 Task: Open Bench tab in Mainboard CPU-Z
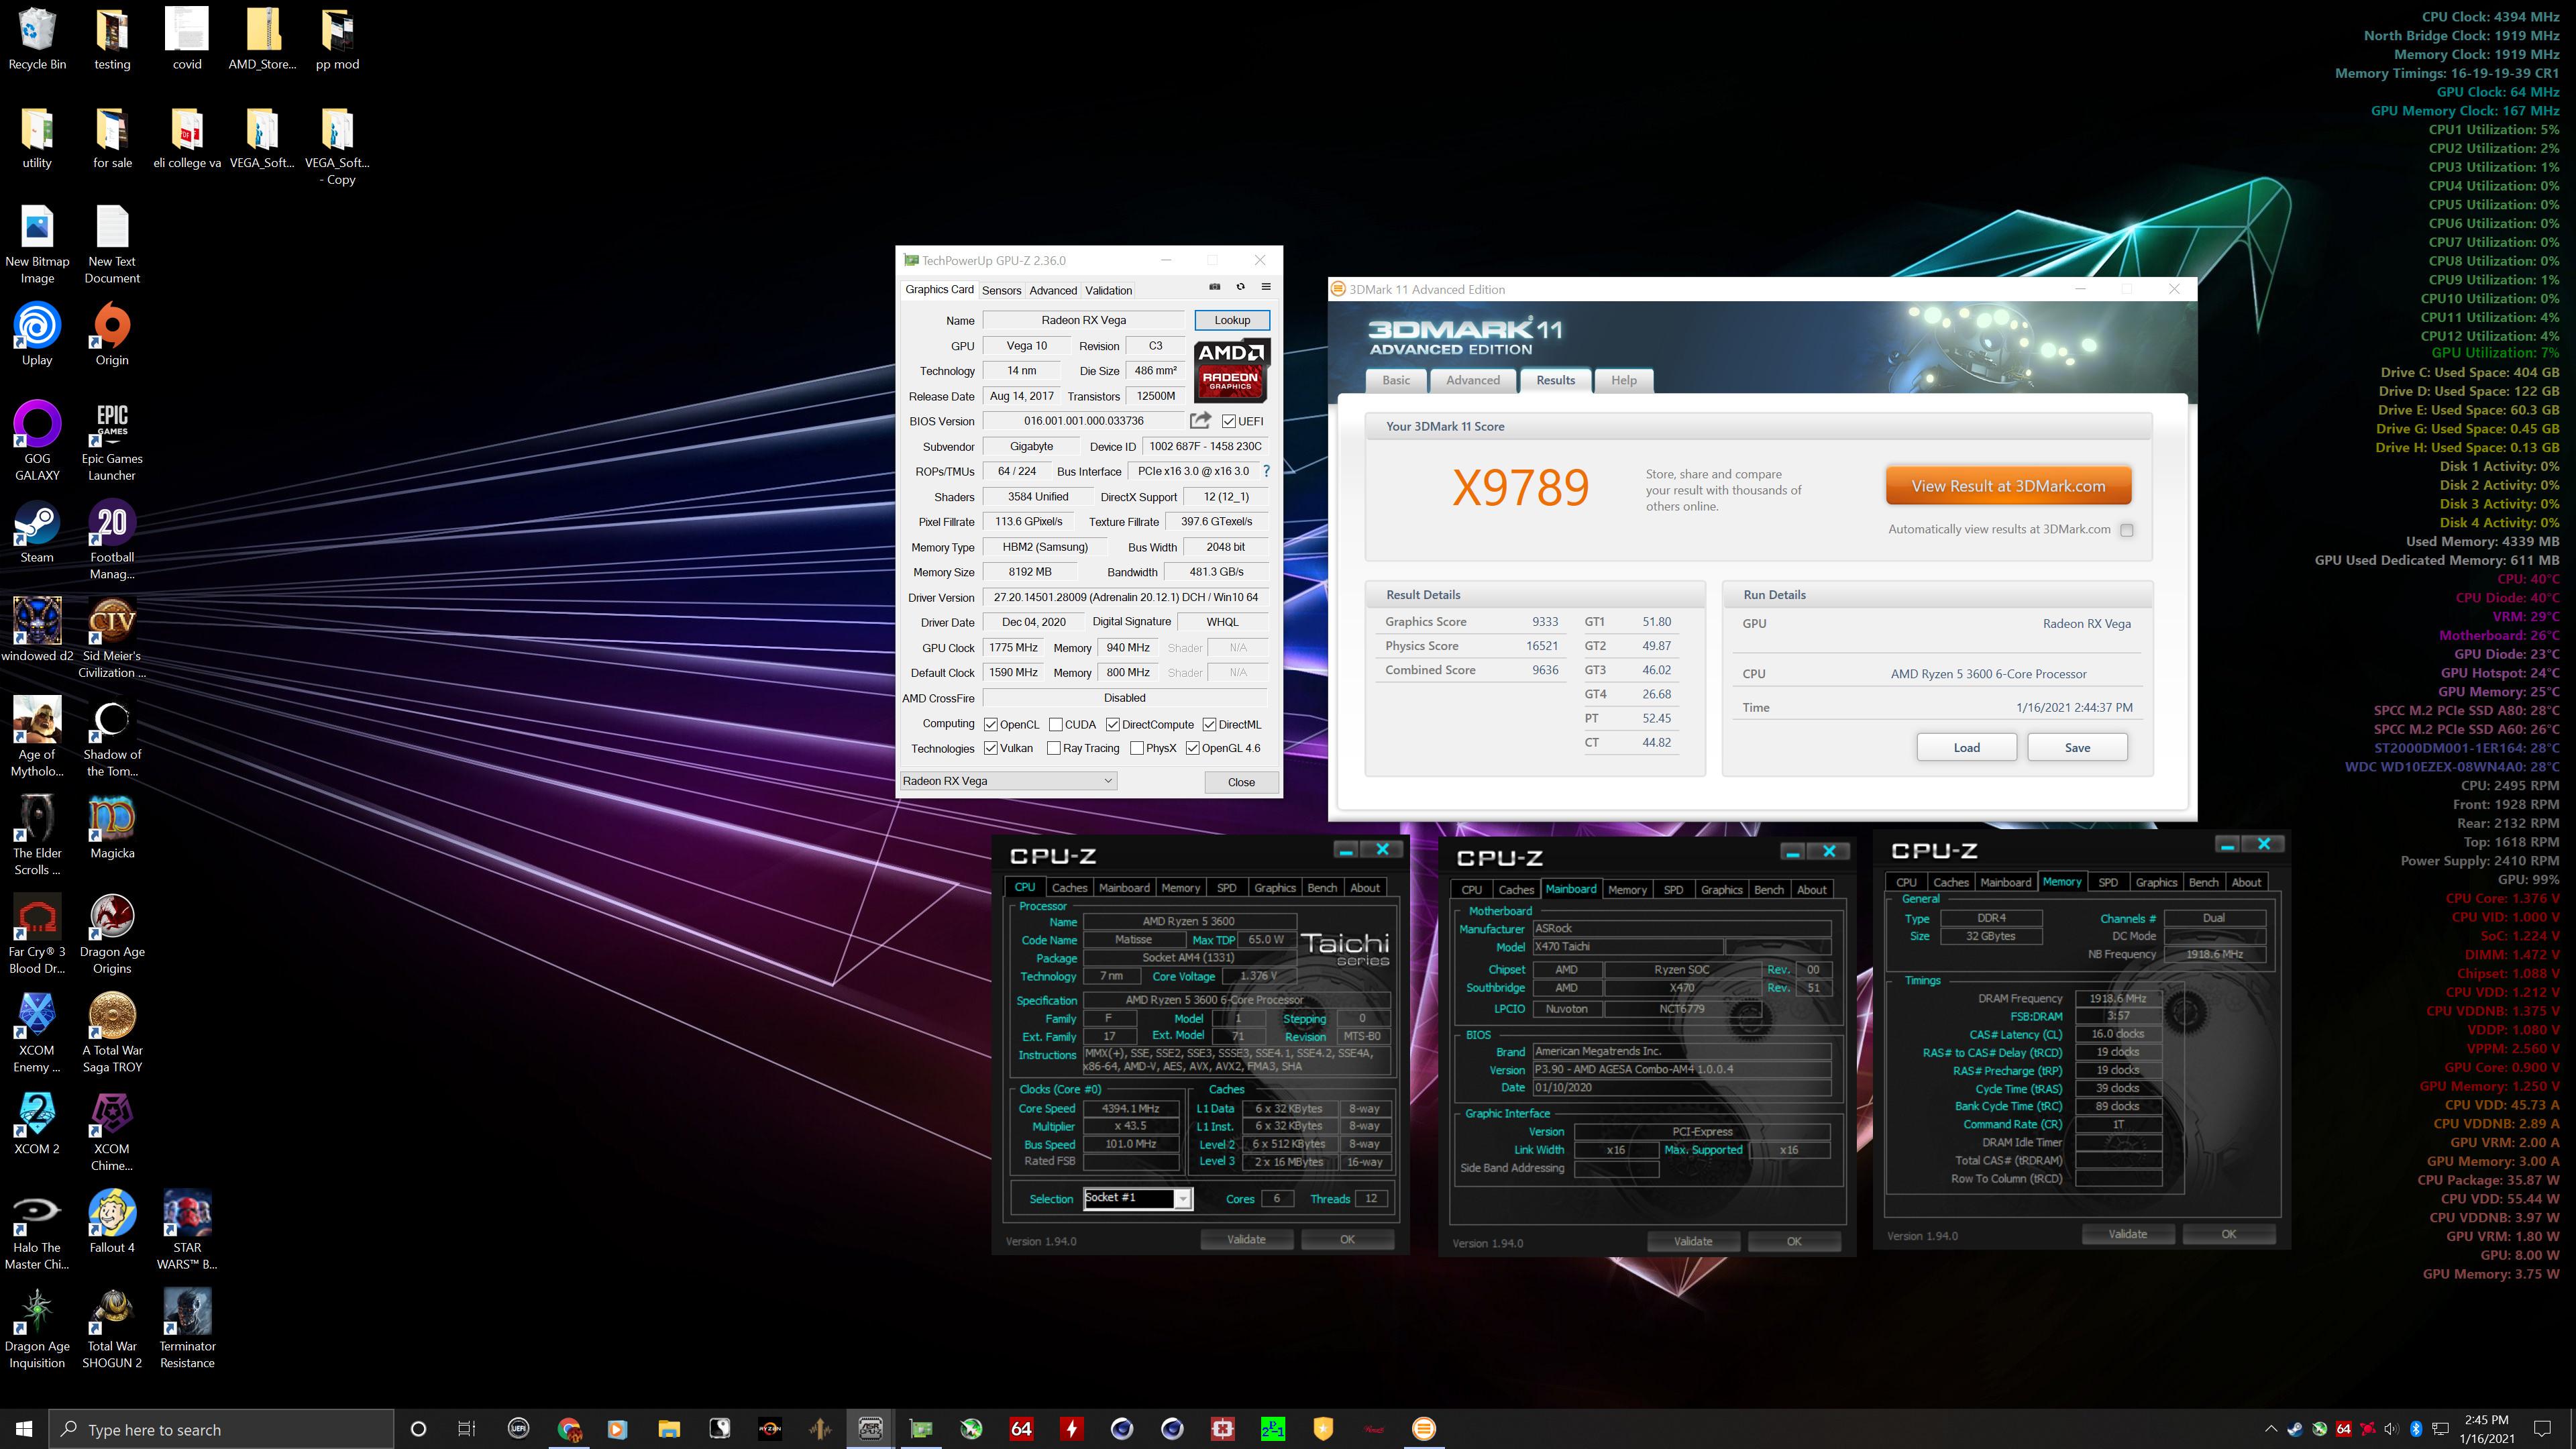1768,890
